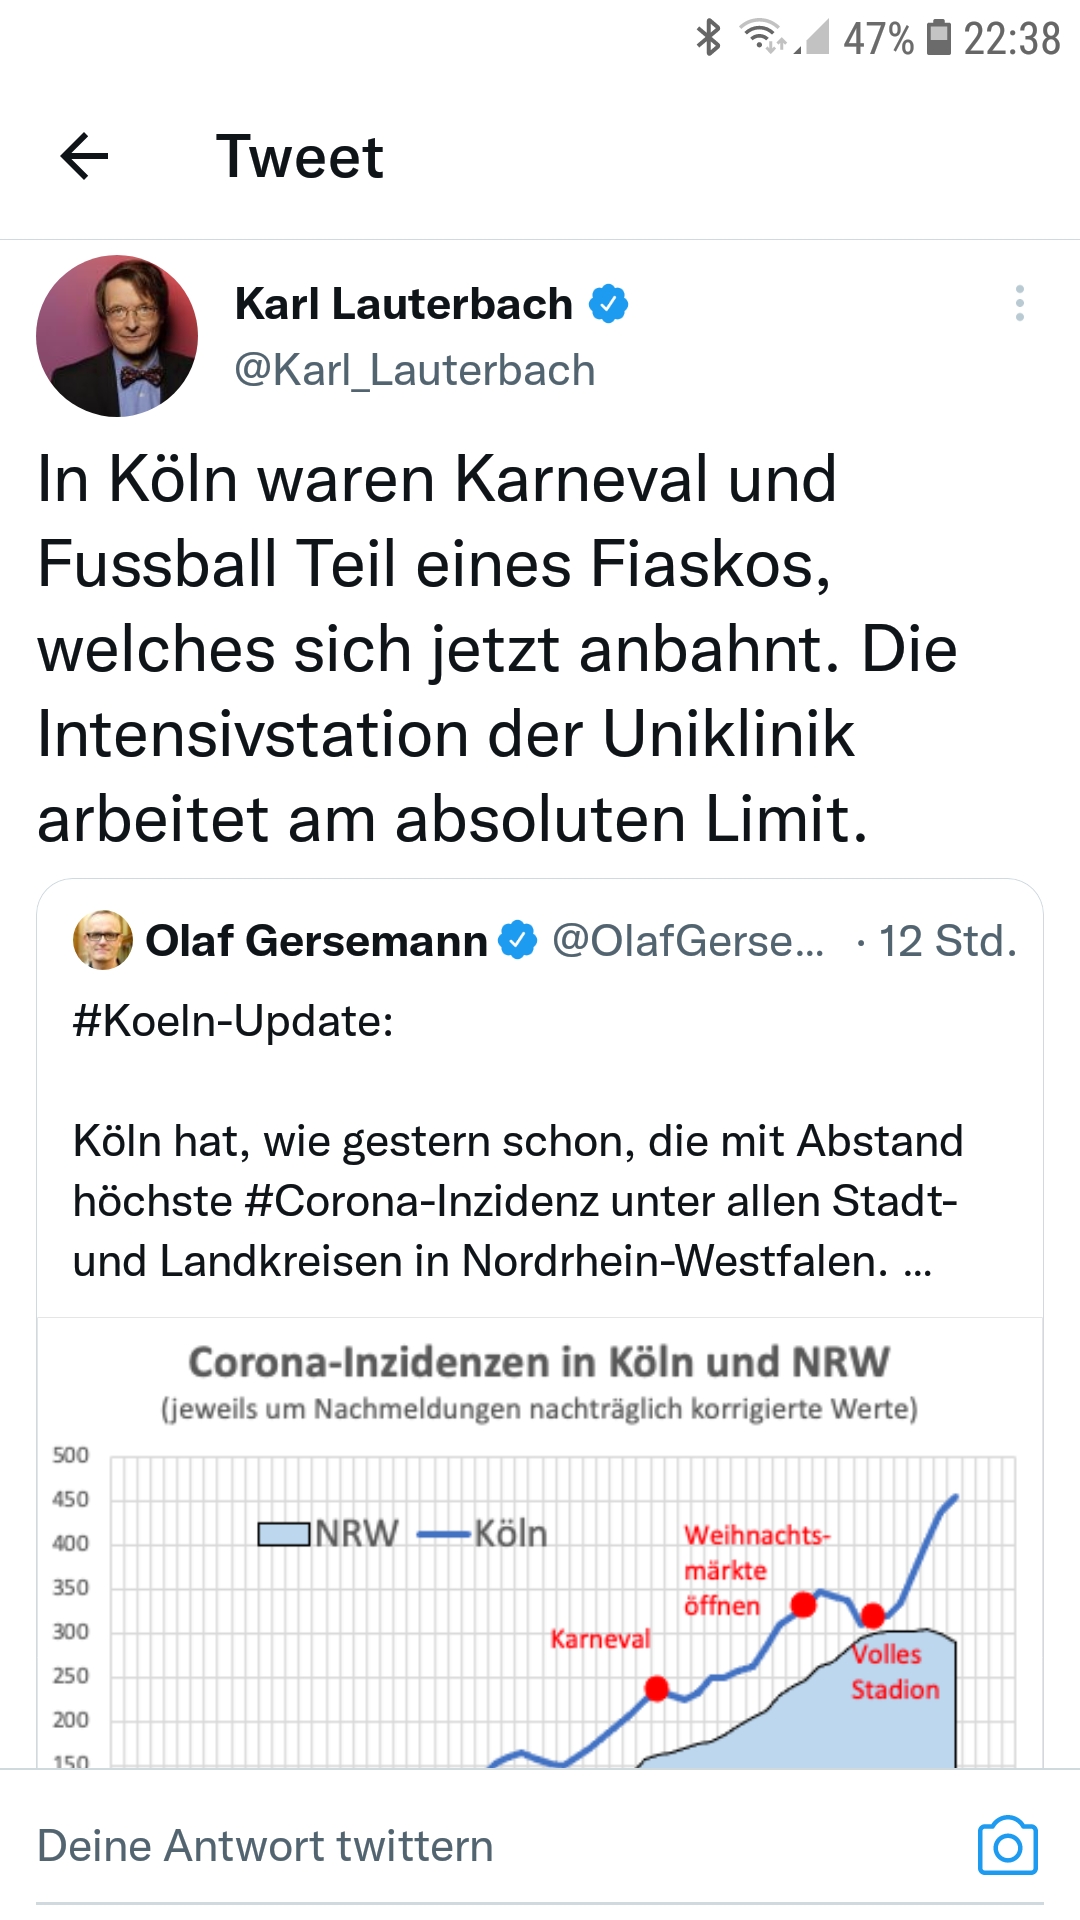The width and height of the screenshot is (1080, 1920).
Task: Open the three-dot tweet options menu
Action: 1019,303
